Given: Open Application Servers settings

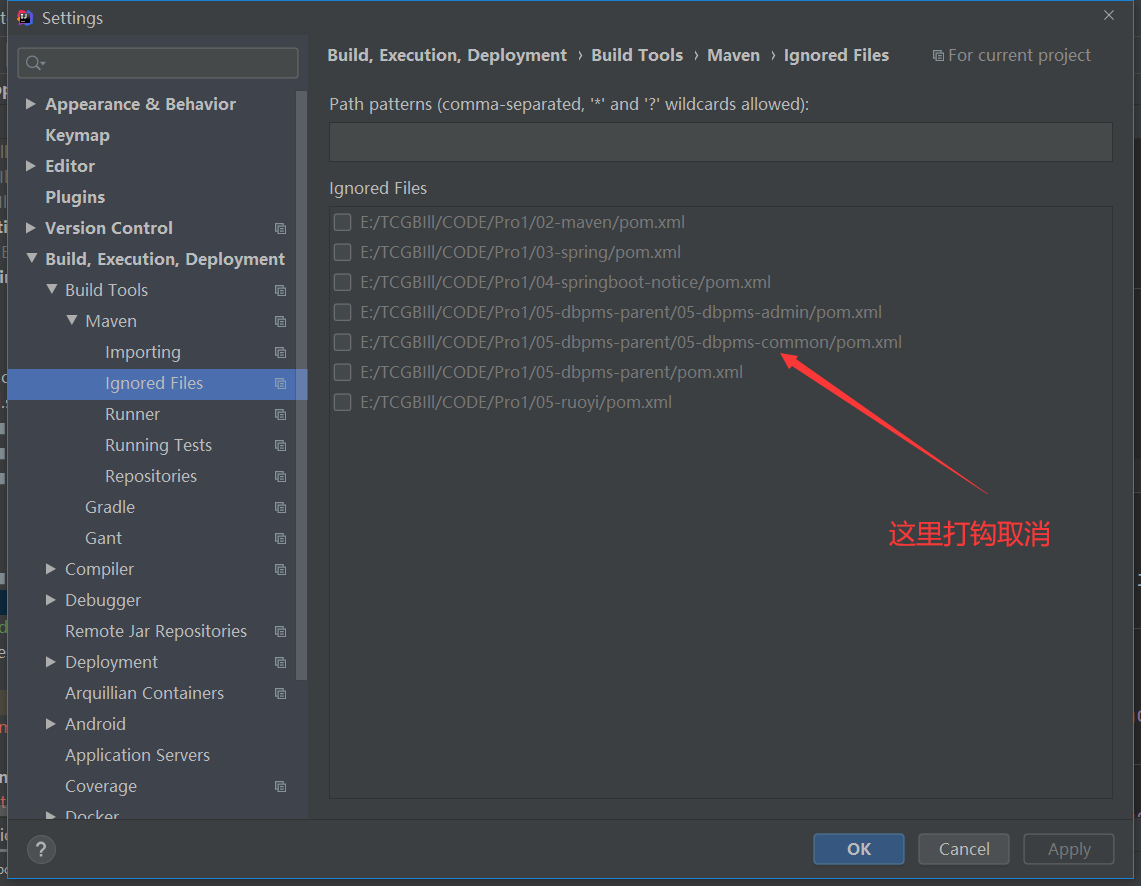Looking at the screenshot, I should coord(138,755).
